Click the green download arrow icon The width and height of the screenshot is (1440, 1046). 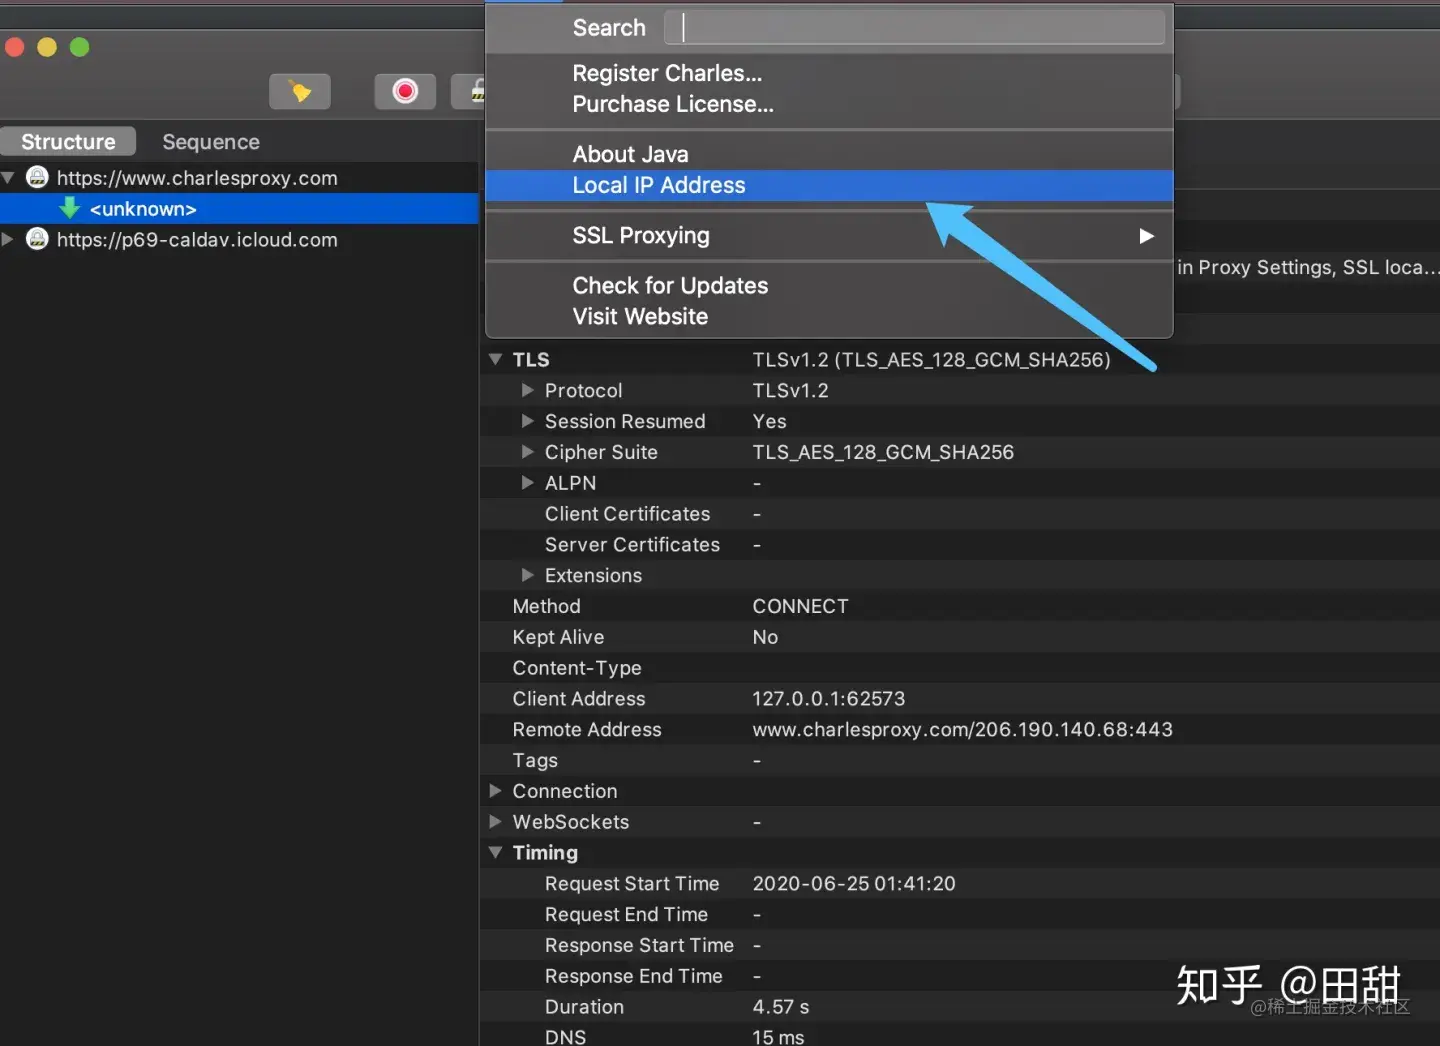point(69,208)
